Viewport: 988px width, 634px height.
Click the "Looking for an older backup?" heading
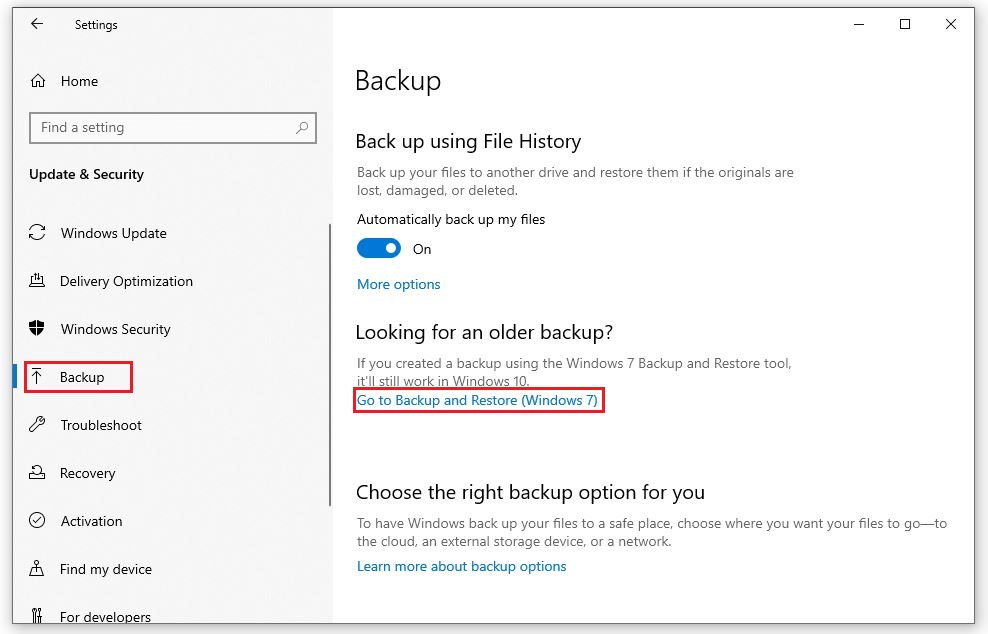(x=484, y=332)
